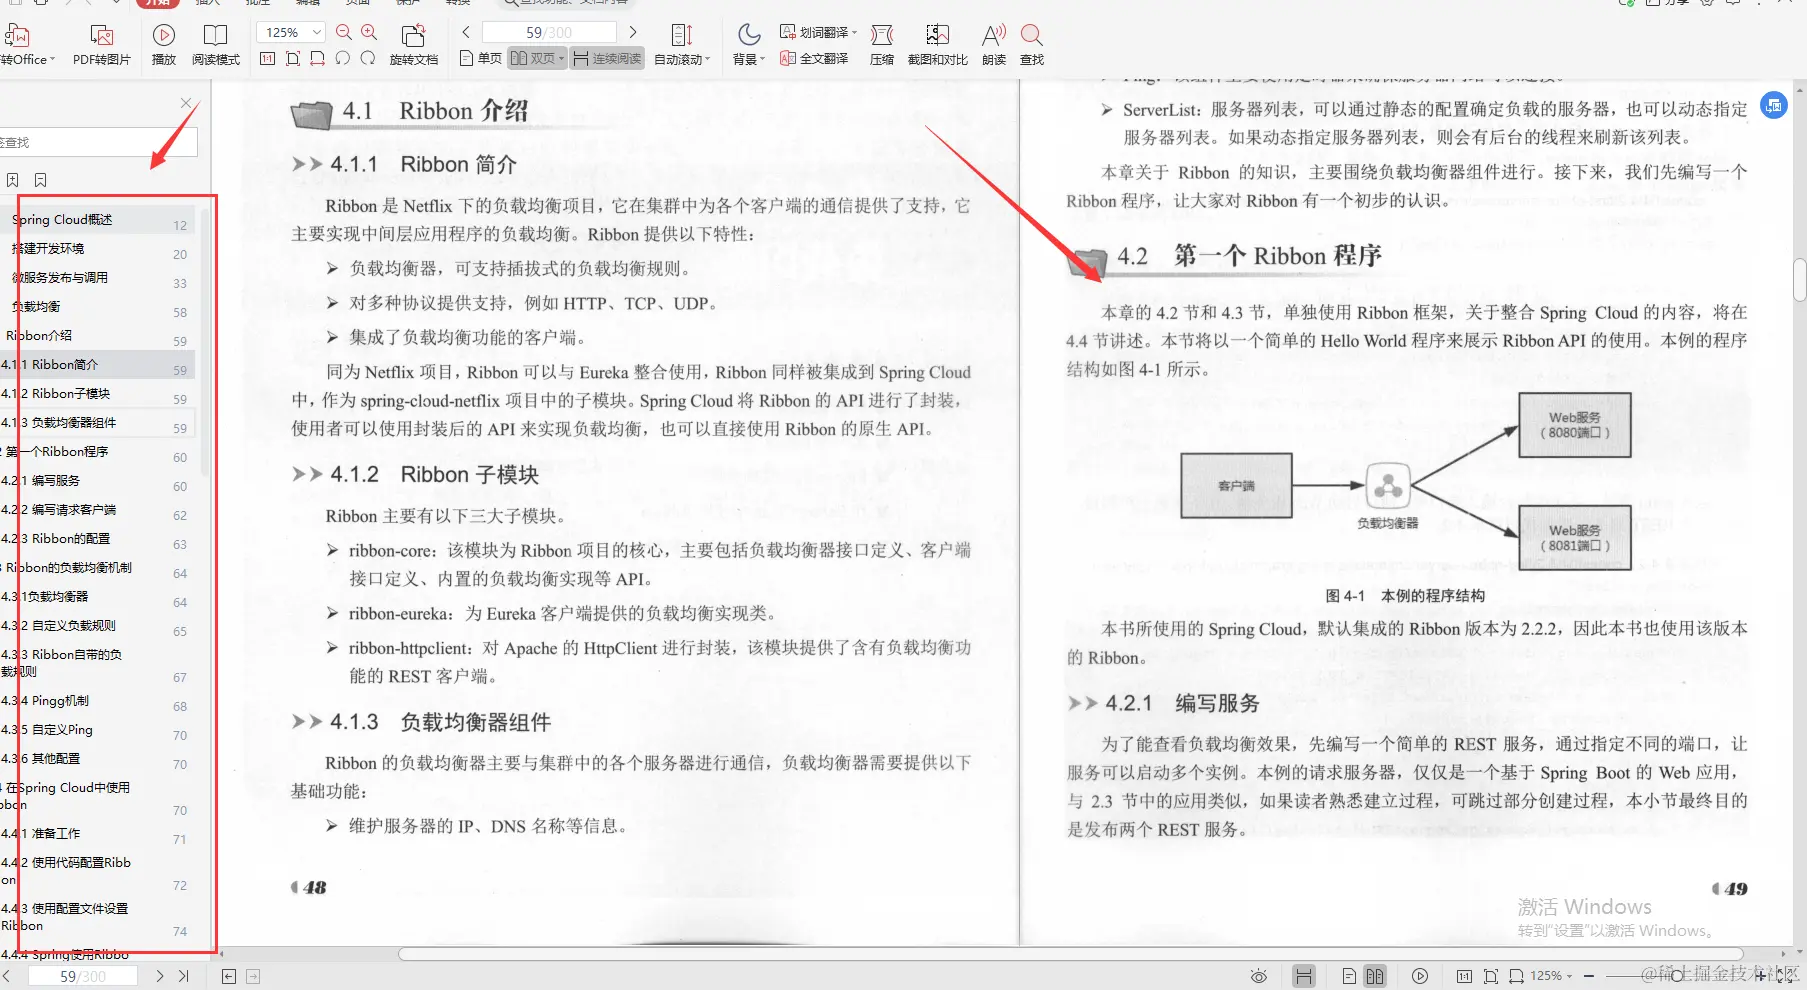Rotate the document with 旋转文档

[413, 42]
